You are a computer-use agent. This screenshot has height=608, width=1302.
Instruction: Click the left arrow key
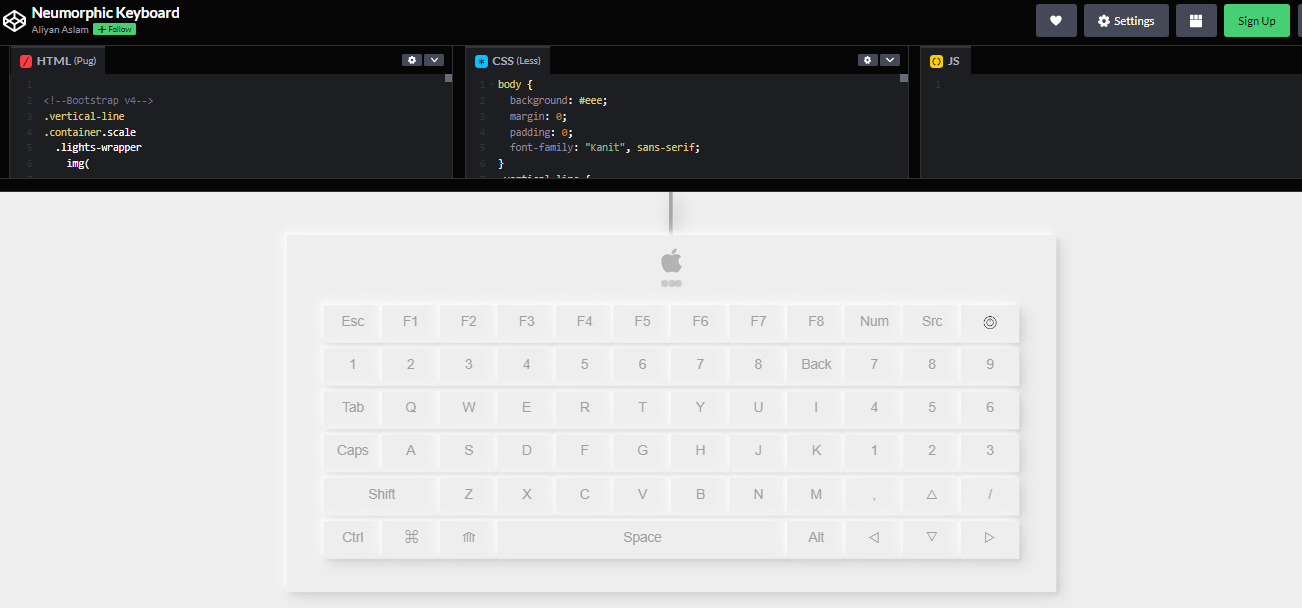click(x=874, y=537)
